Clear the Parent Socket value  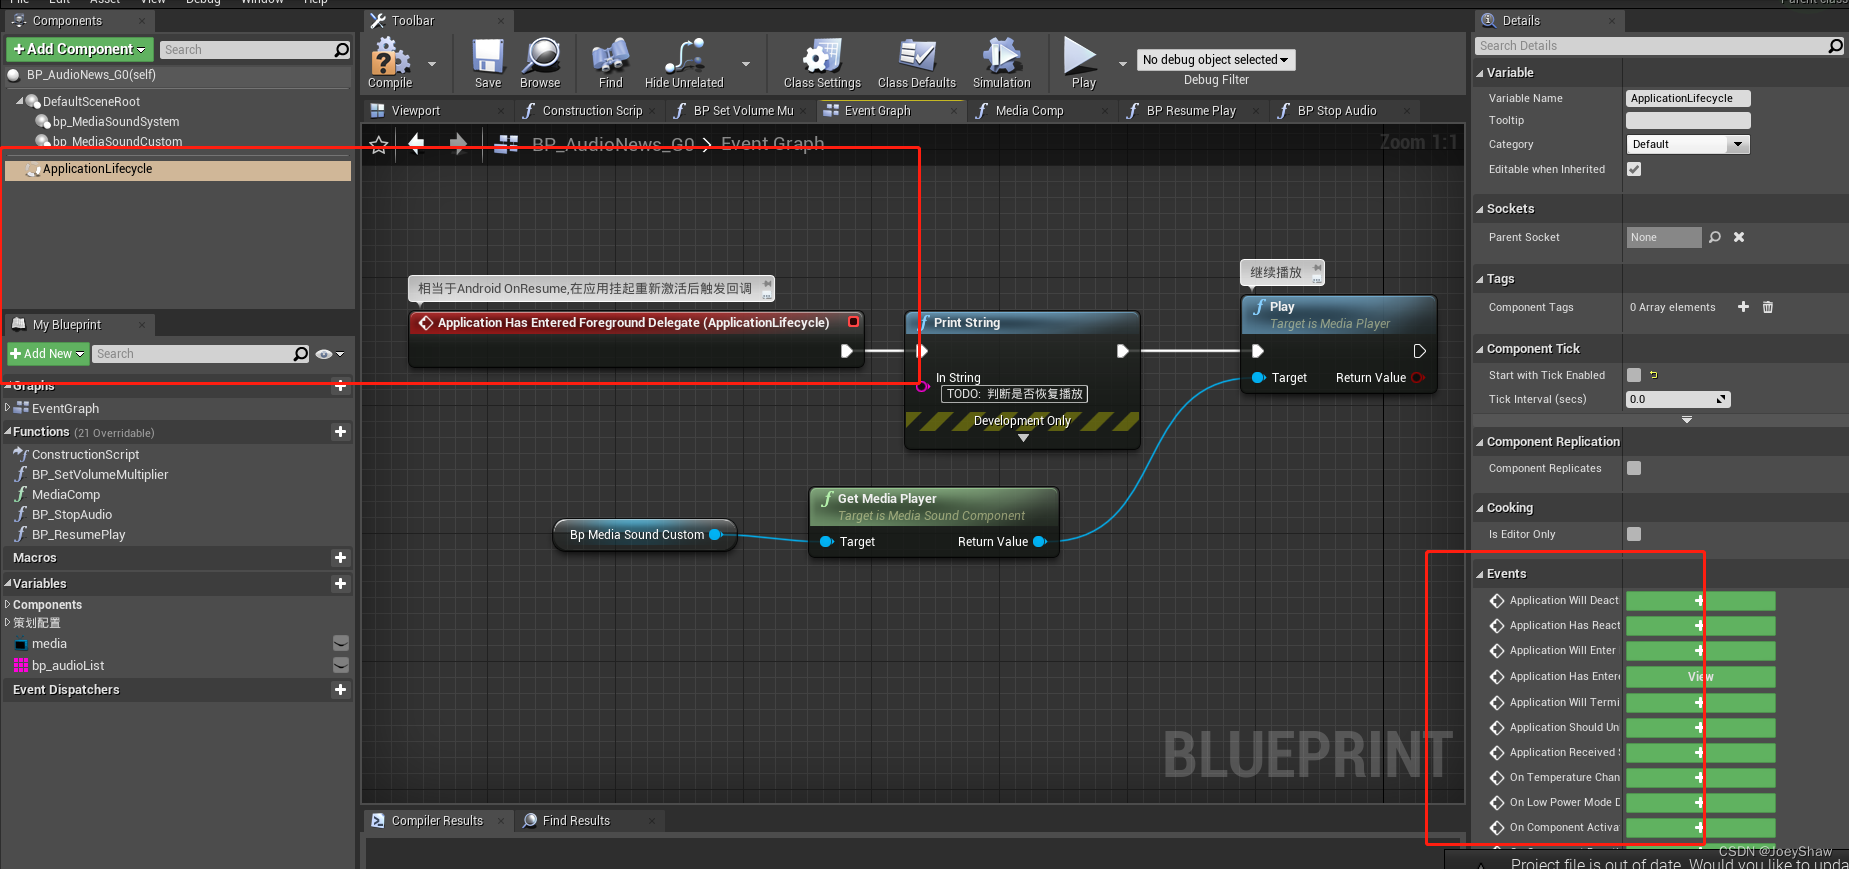pyautogui.click(x=1739, y=237)
